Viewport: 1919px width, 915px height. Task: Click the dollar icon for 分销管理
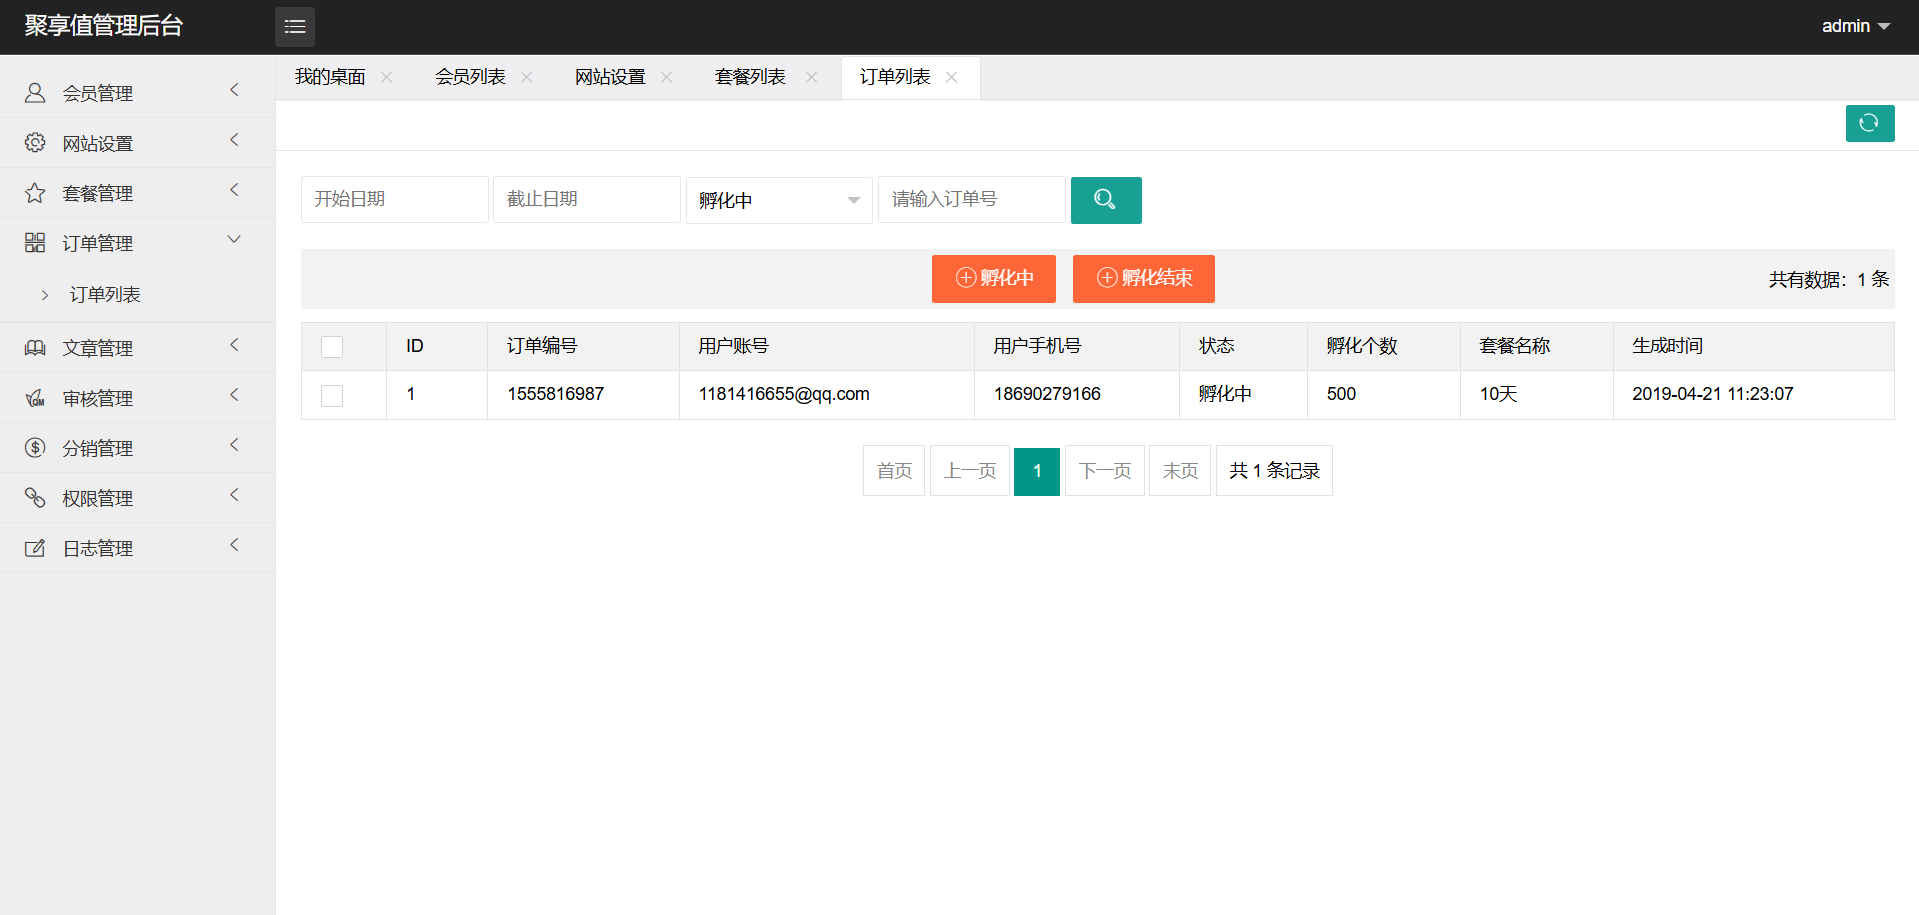click(x=35, y=448)
